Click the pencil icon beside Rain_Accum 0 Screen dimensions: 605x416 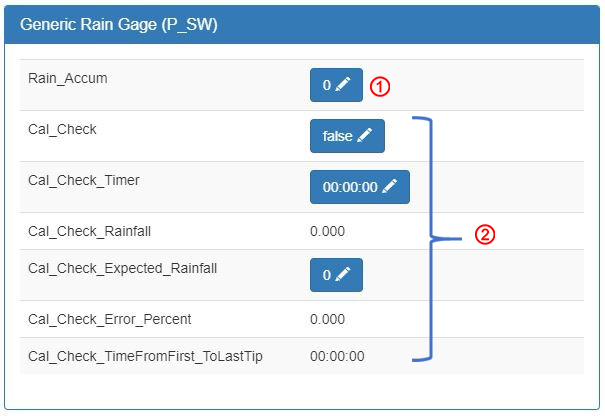click(x=343, y=84)
